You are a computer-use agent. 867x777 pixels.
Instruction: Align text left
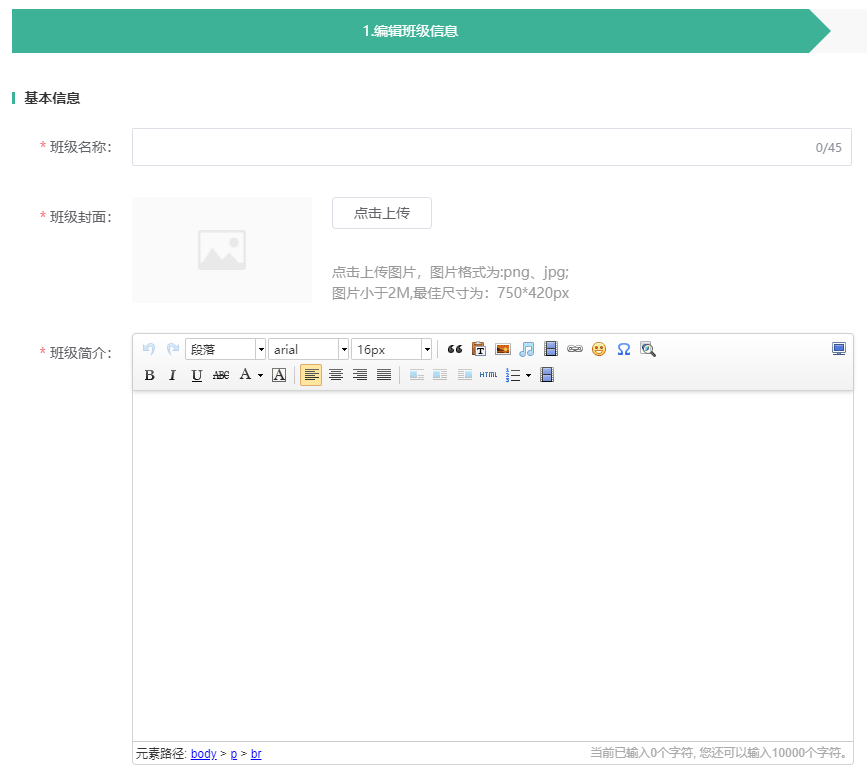[311, 375]
